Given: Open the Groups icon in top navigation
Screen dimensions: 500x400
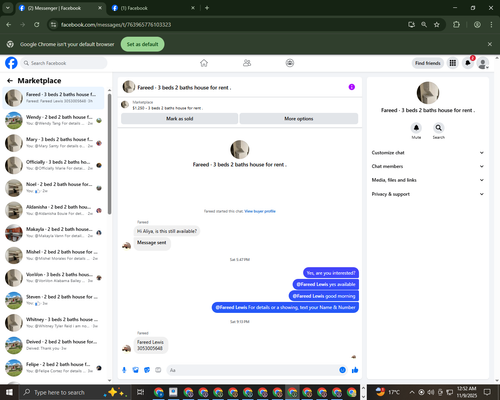Looking at the screenshot, I should (x=290, y=63).
